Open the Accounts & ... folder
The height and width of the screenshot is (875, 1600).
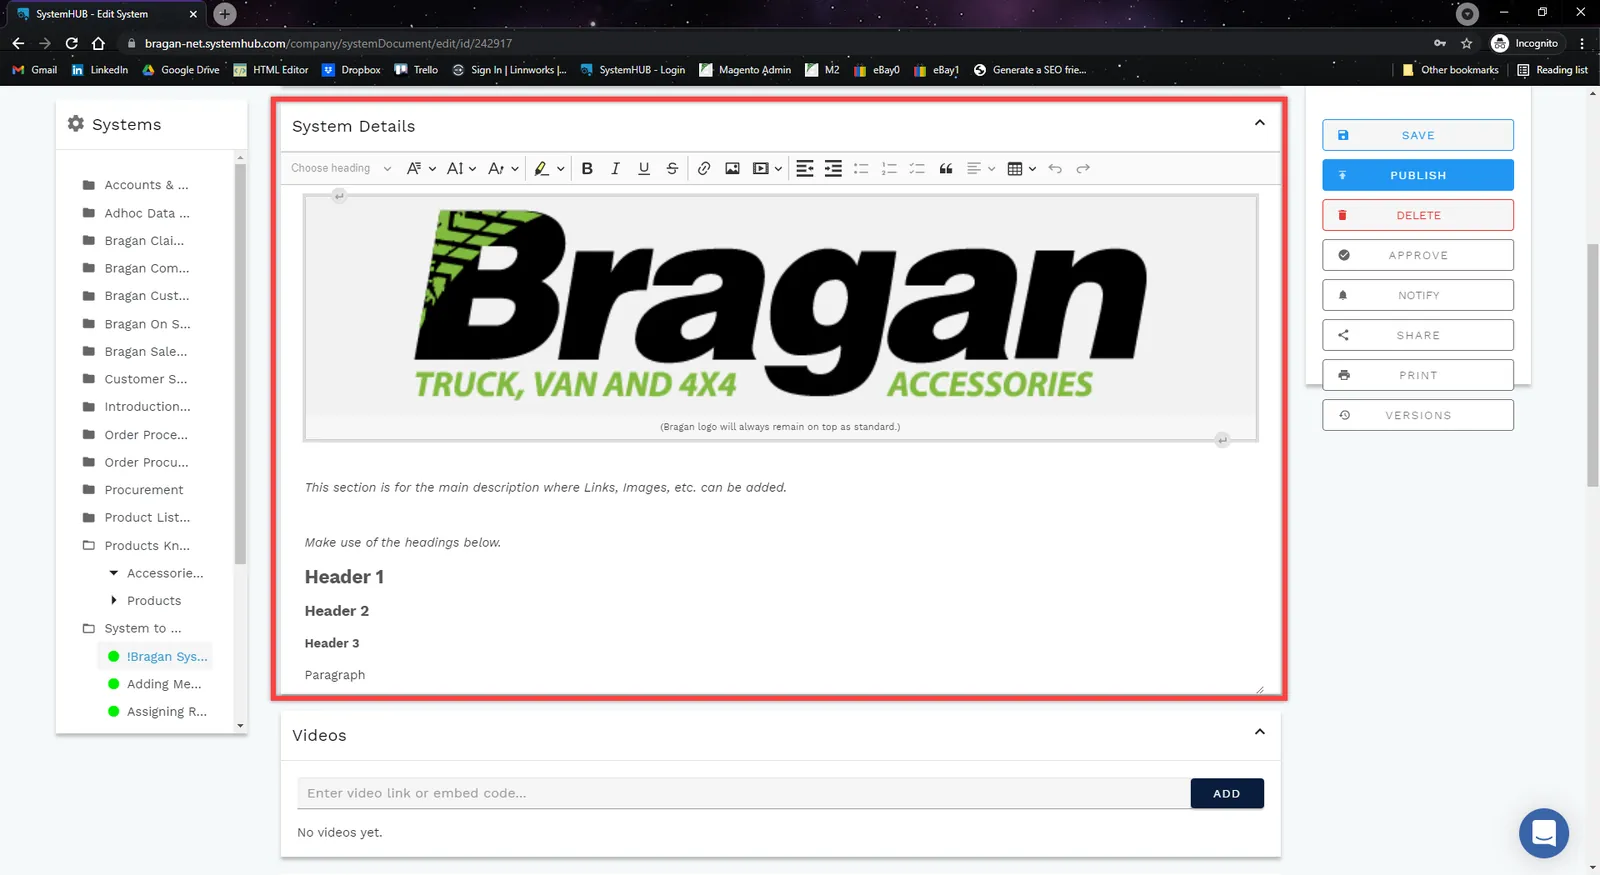click(x=135, y=185)
